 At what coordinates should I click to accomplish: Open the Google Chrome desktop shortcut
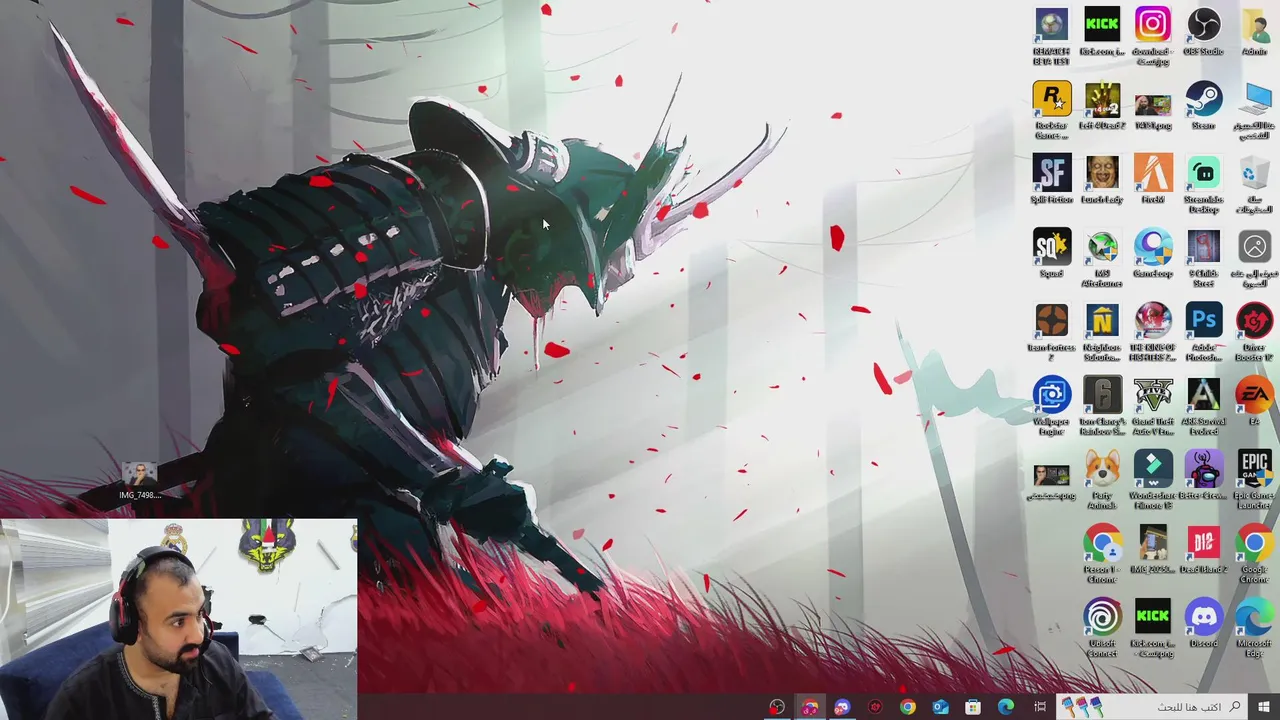coord(1254,554)
